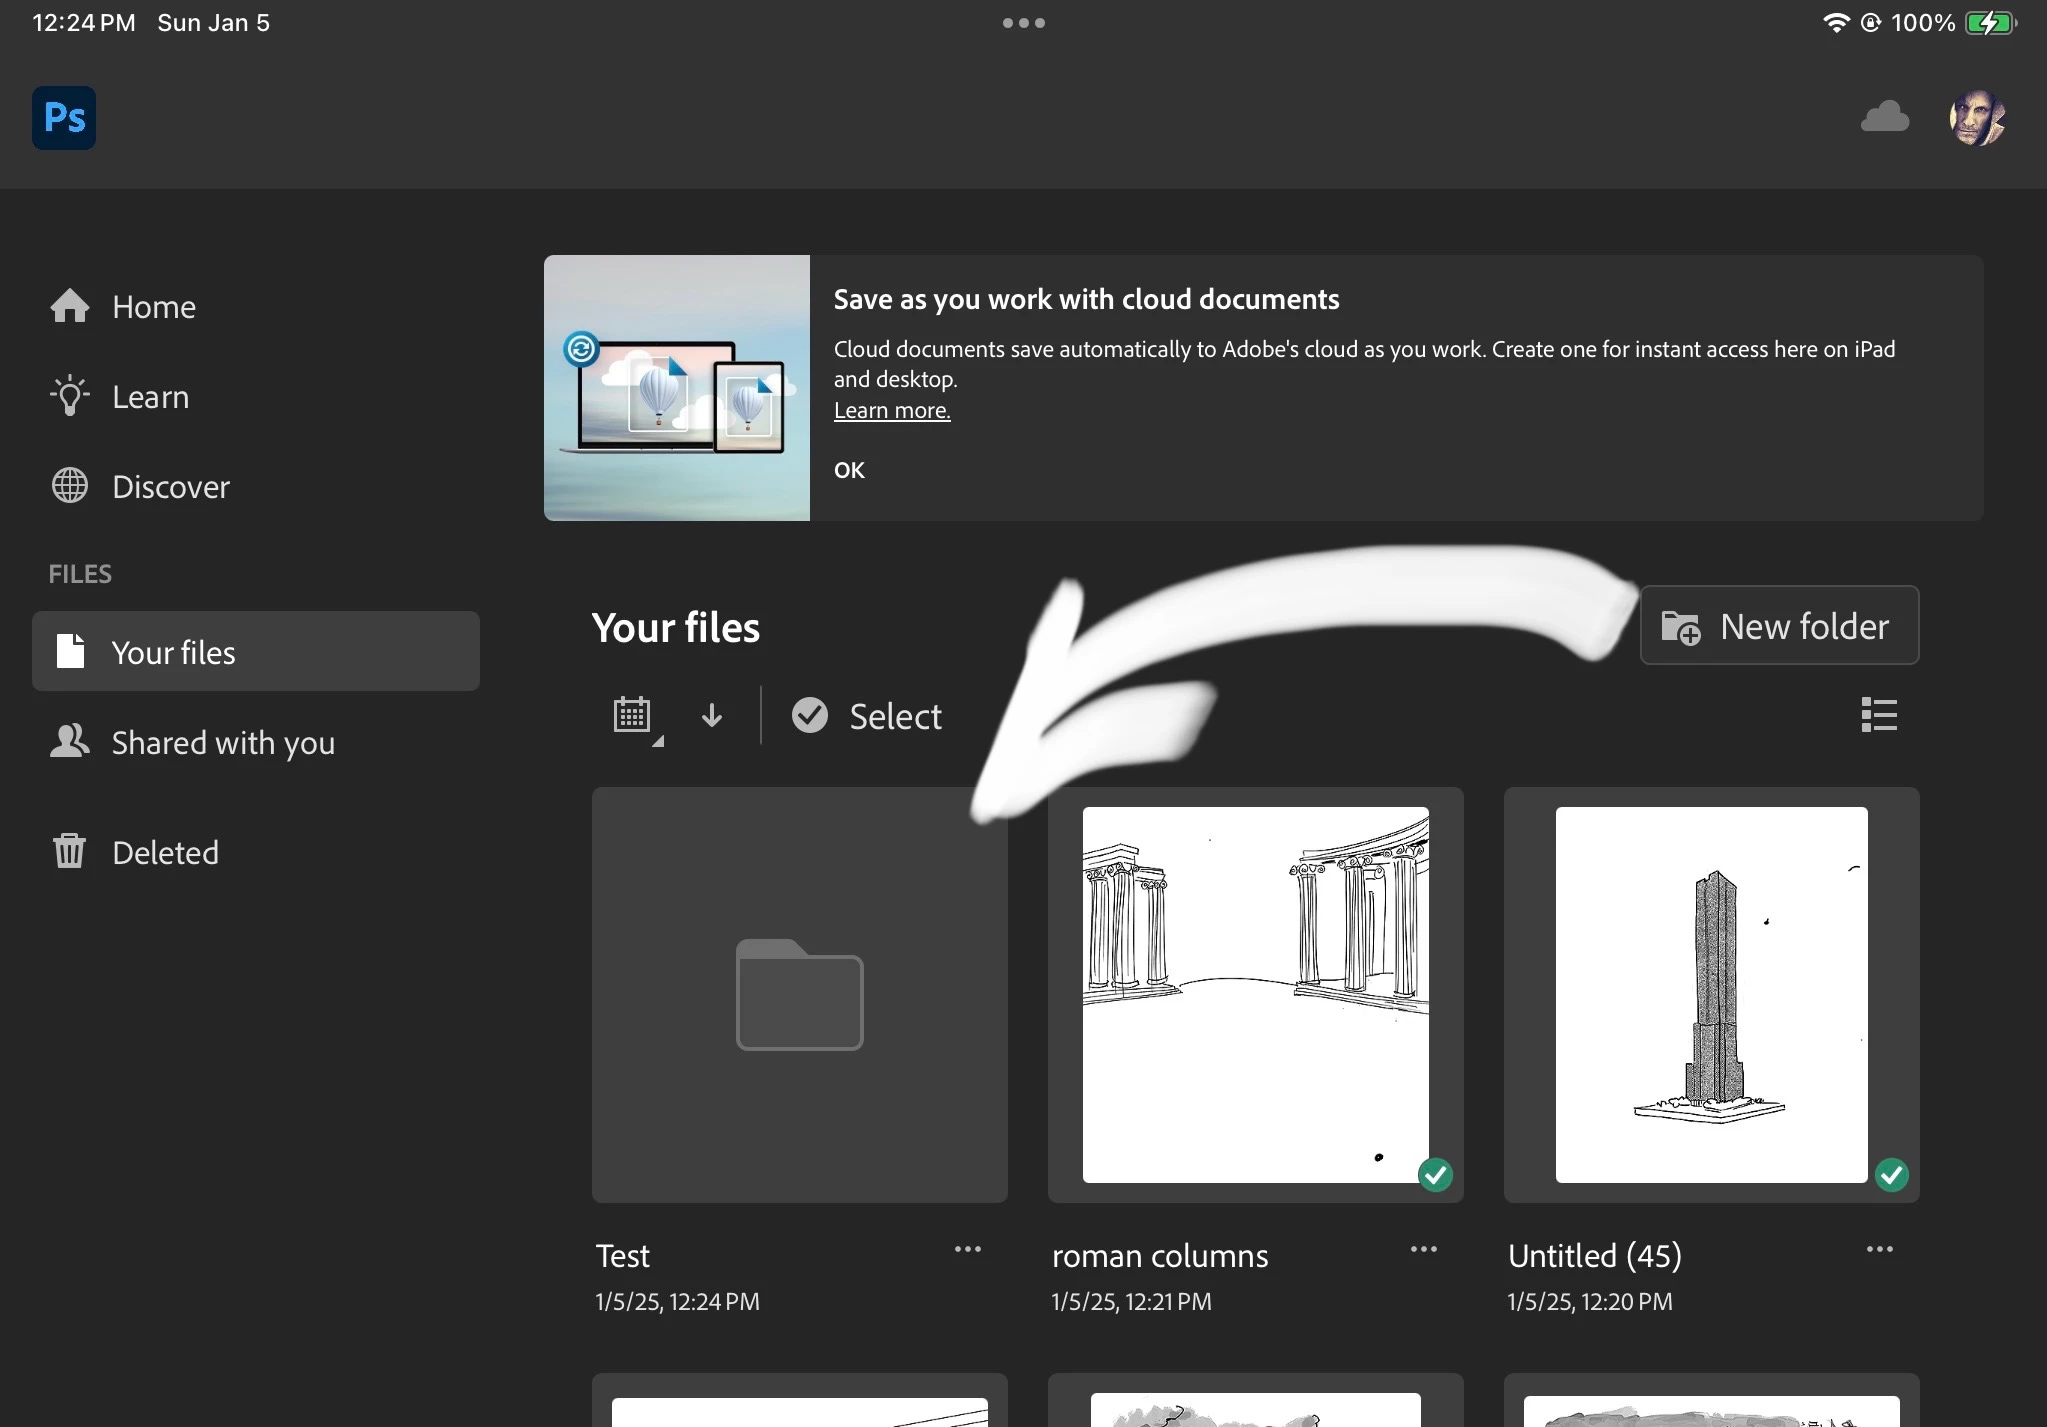Open more options for Test folder

pyautogui.click(x=967, y=1250)
